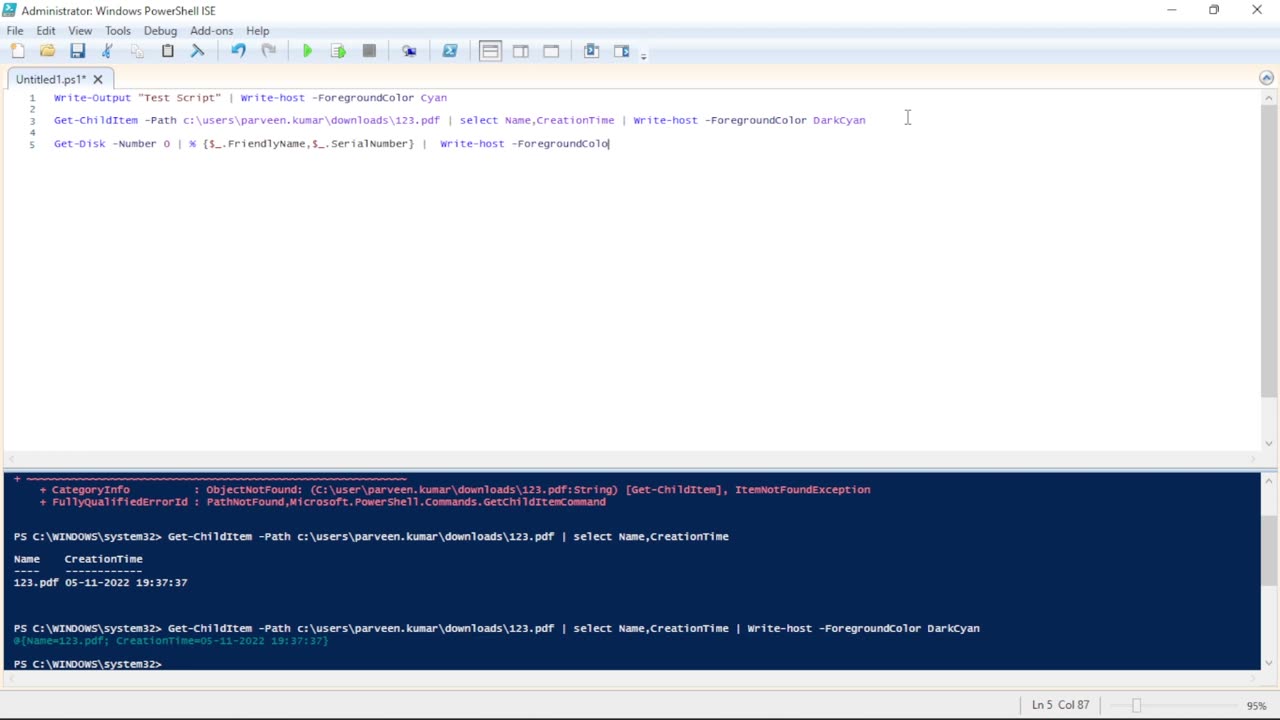Clear the console pane icon

coord(197,51)
